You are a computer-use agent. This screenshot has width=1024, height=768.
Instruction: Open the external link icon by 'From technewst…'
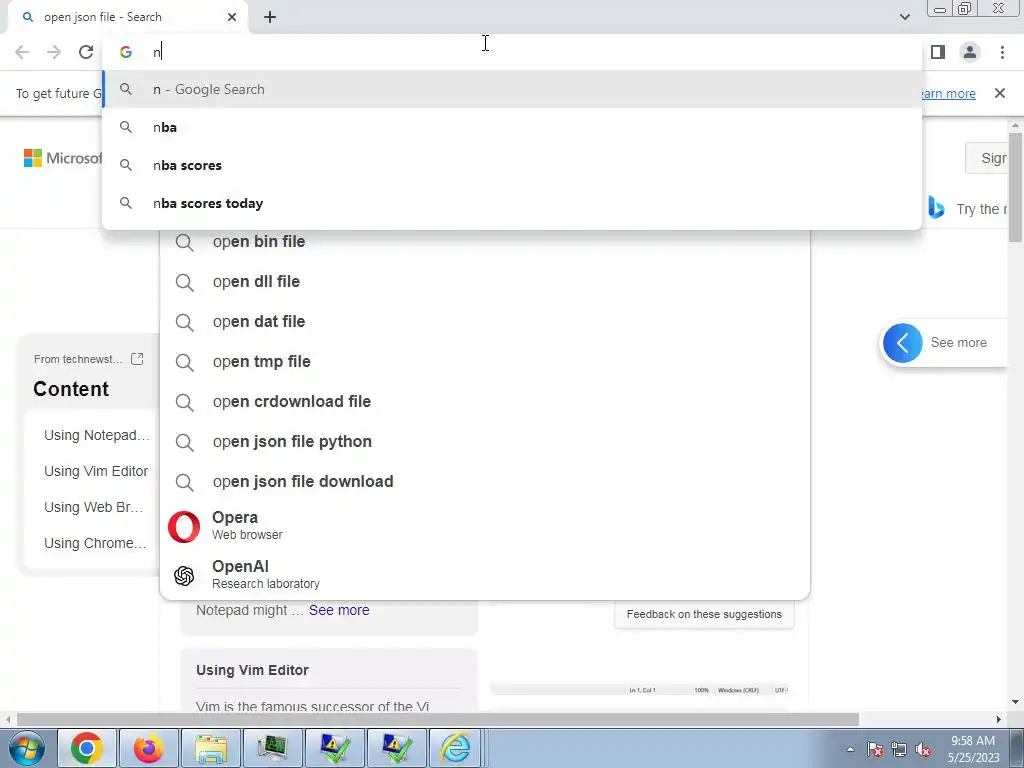coord(137,359)
